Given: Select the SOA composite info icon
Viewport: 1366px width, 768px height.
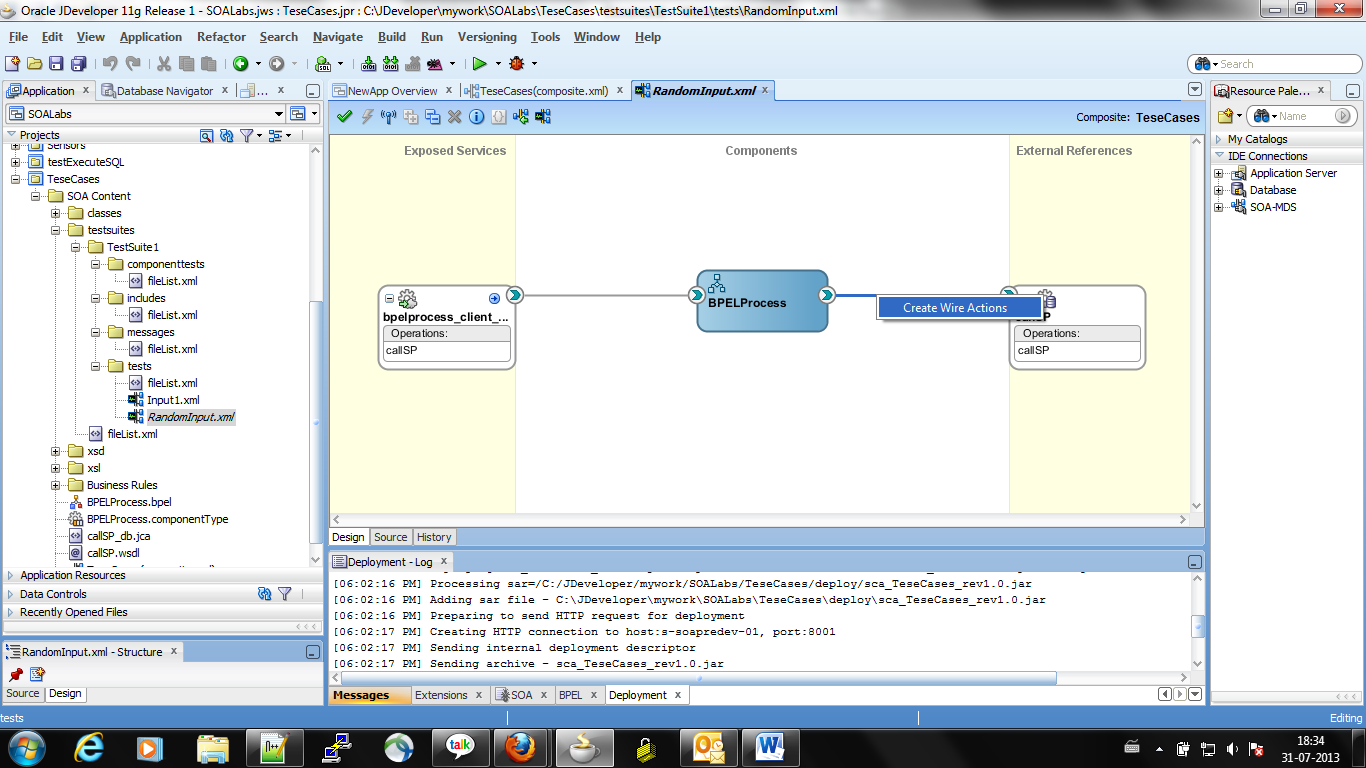Looking at the screenshot, I should point(476,117).
